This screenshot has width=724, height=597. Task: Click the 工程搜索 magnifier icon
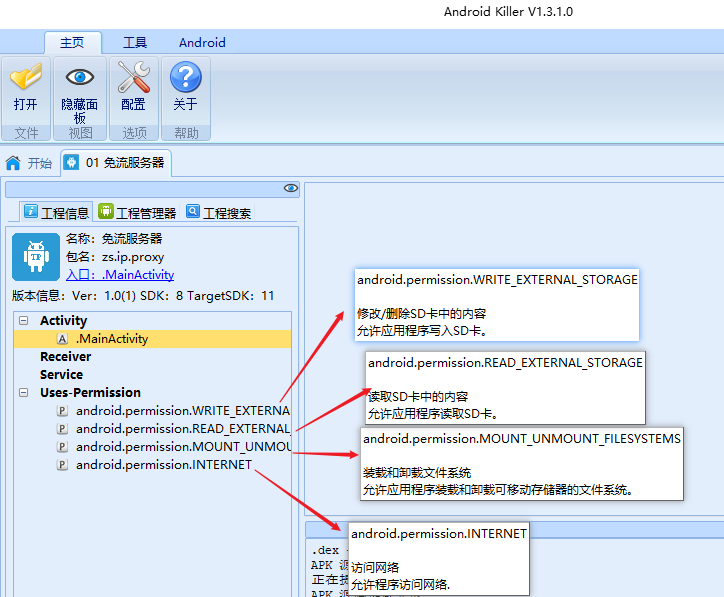[193, 211]
